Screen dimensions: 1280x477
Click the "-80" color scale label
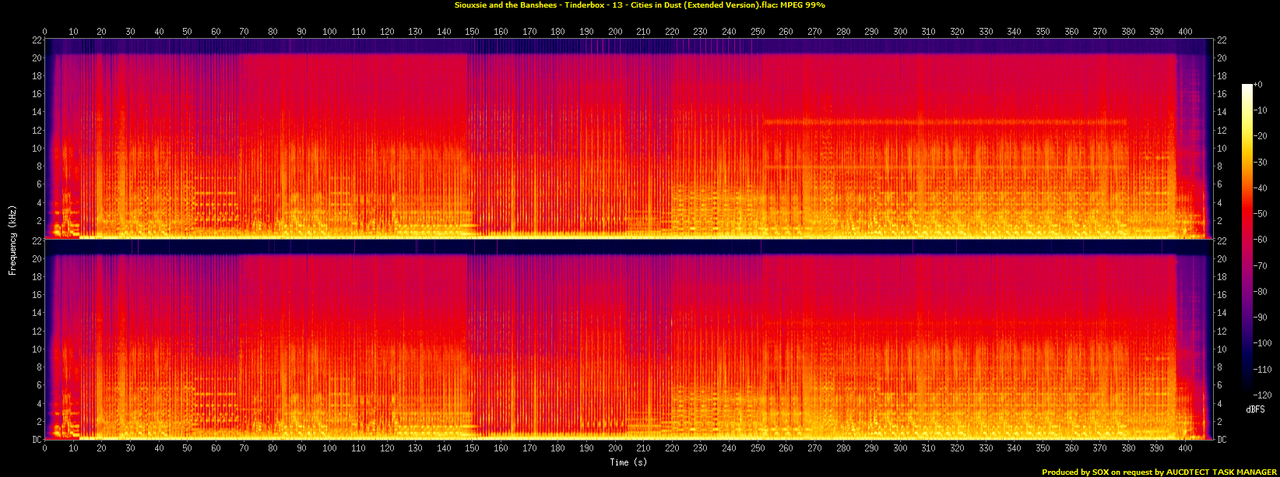click(x=1262, y=291)
